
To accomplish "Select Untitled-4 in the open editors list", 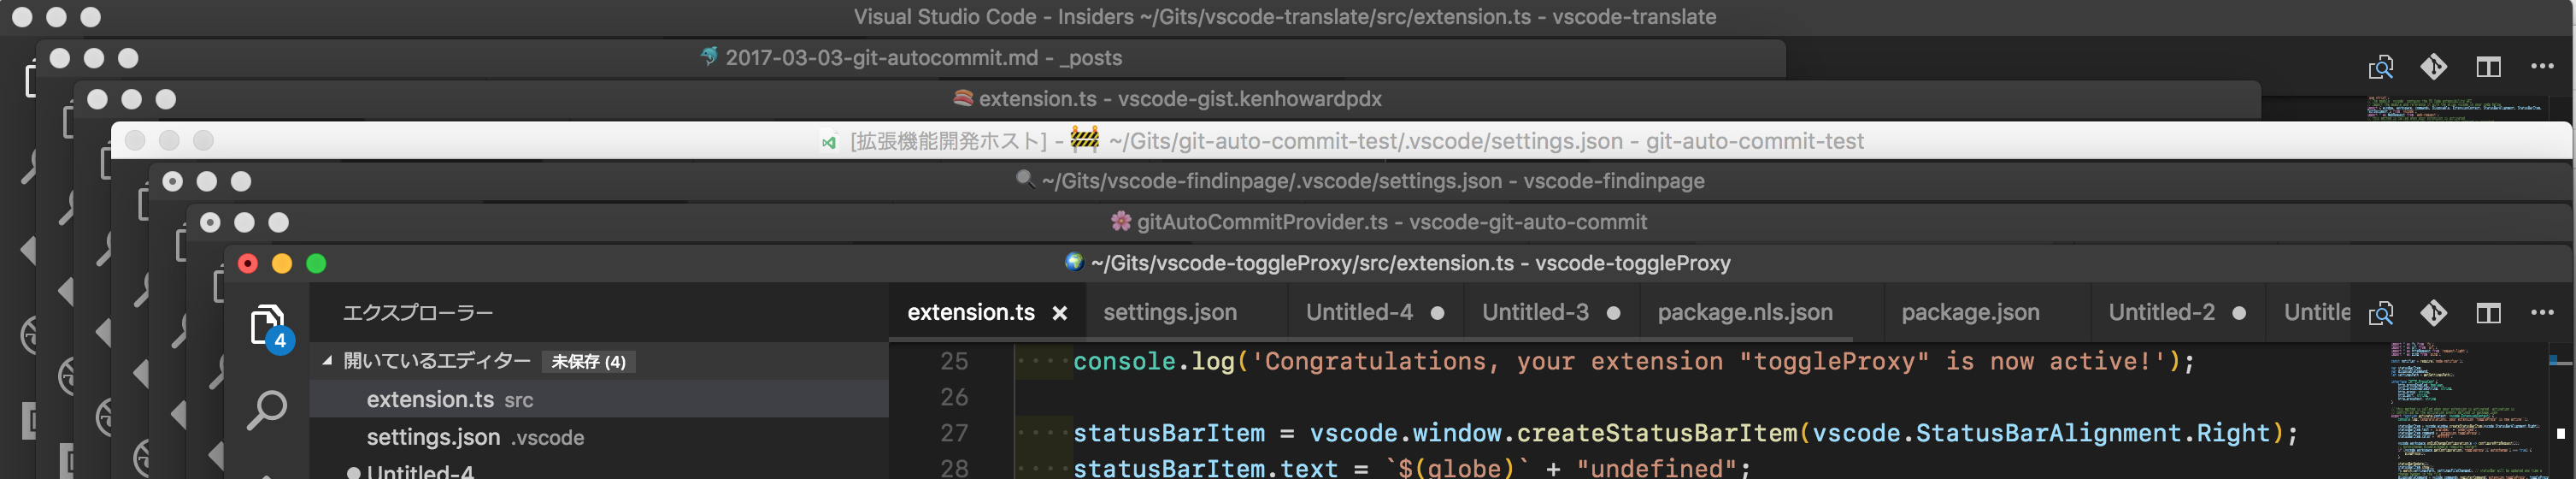I will pyautogui.click(x=599, y=470).
